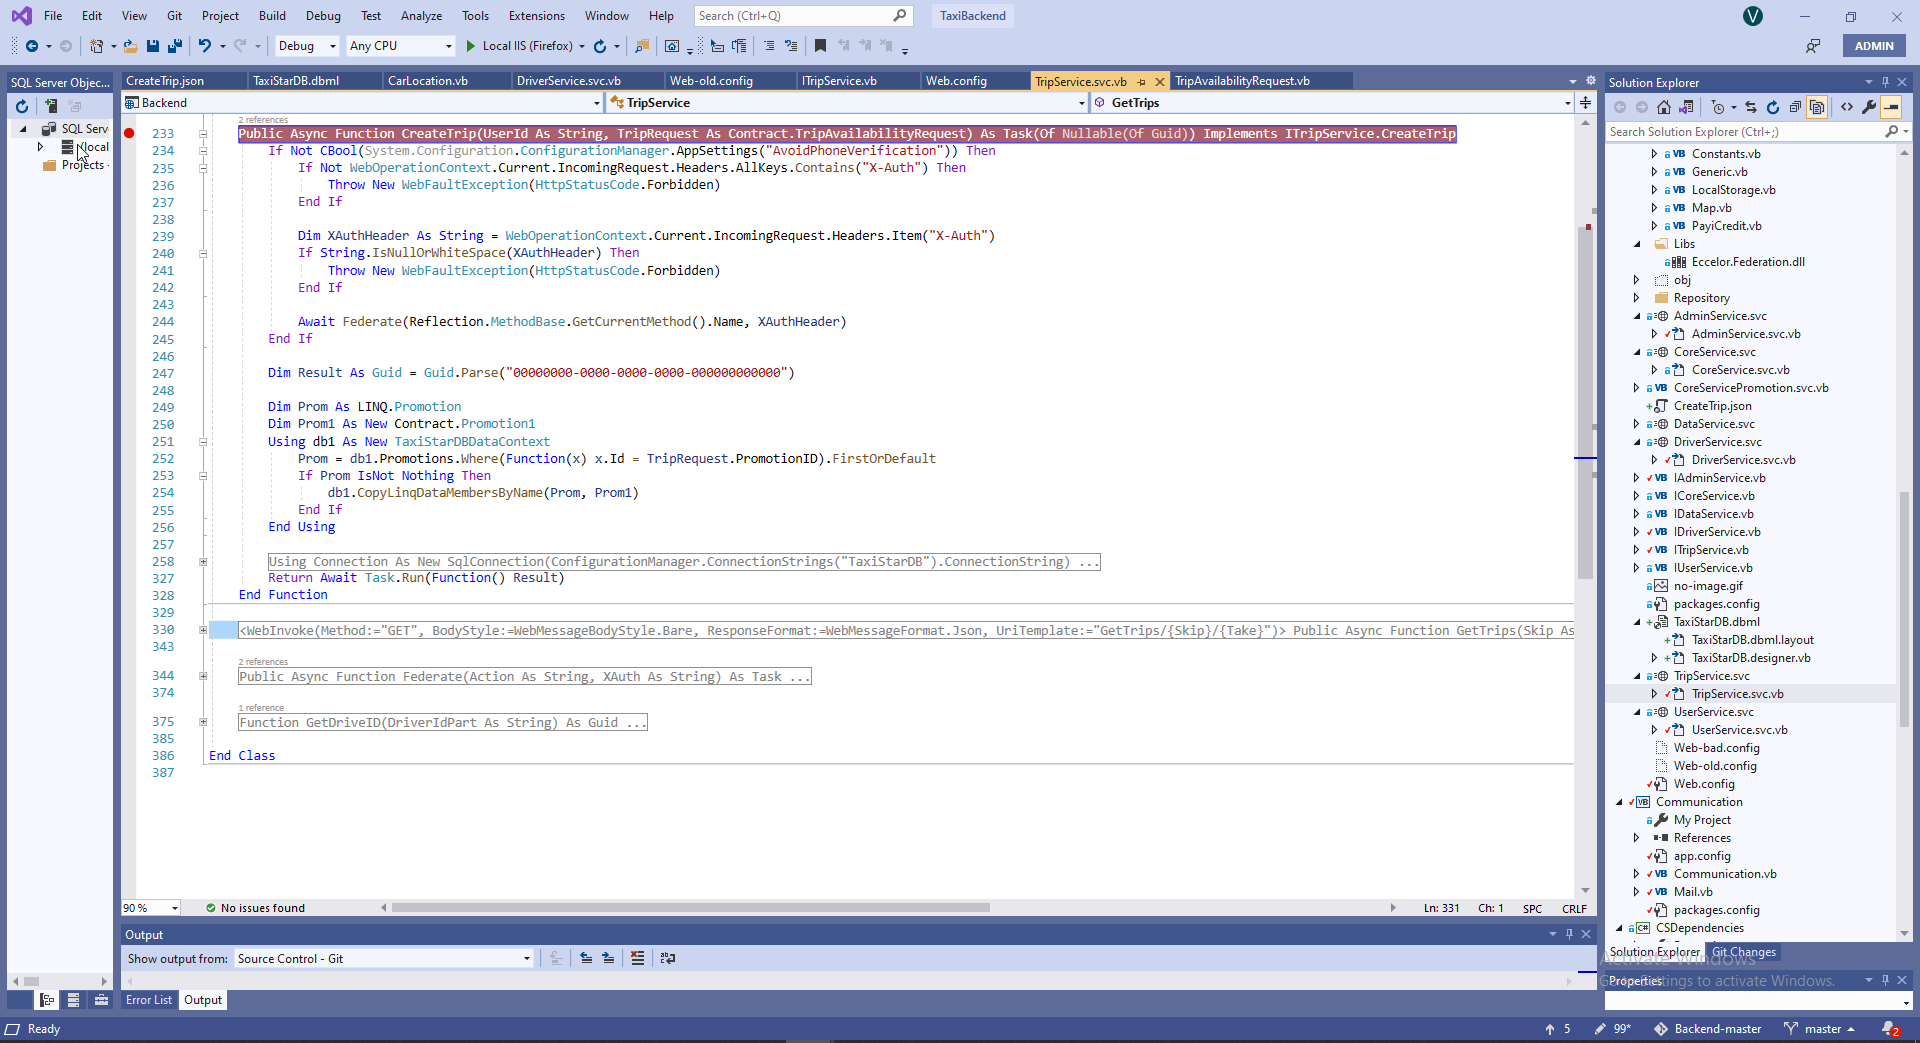
Task: Click Sync with Active Document icon
Action: click(1751, 107)
